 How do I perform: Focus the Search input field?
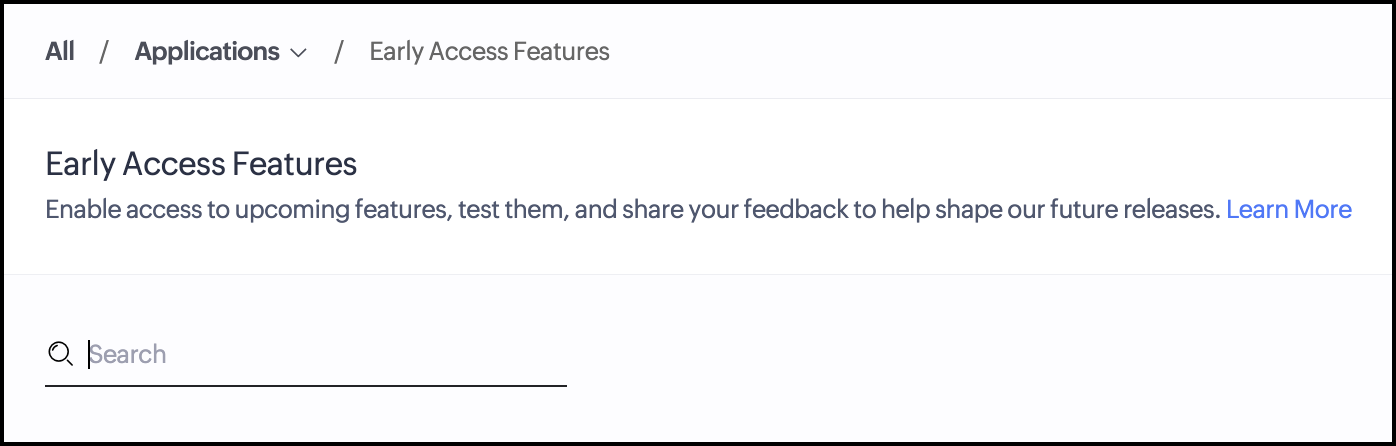pyautogui.click(x=320, y=354)
